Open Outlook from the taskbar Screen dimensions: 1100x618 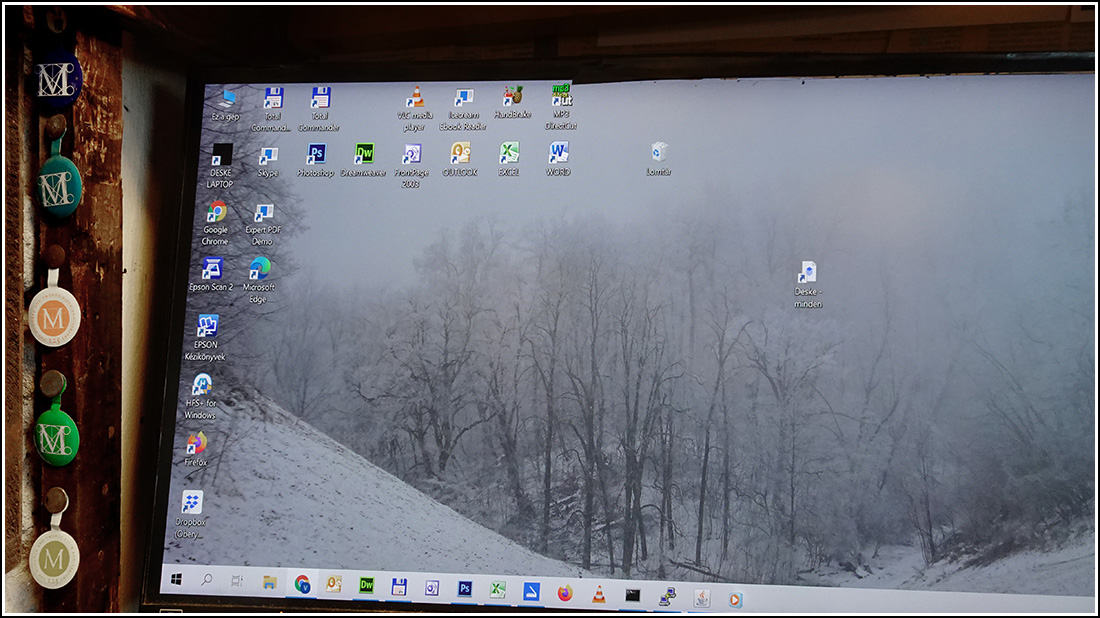point(334,584)
